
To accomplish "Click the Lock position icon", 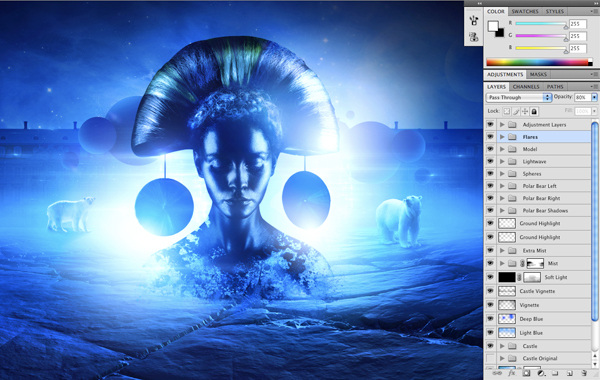I will pyautogui.click(x=525, y=111).
